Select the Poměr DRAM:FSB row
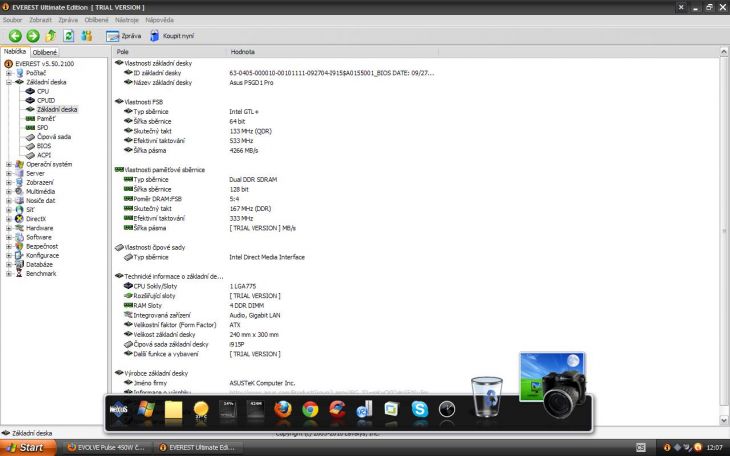Viewport: 730px width, 456px height. click(x=275, y=199)
